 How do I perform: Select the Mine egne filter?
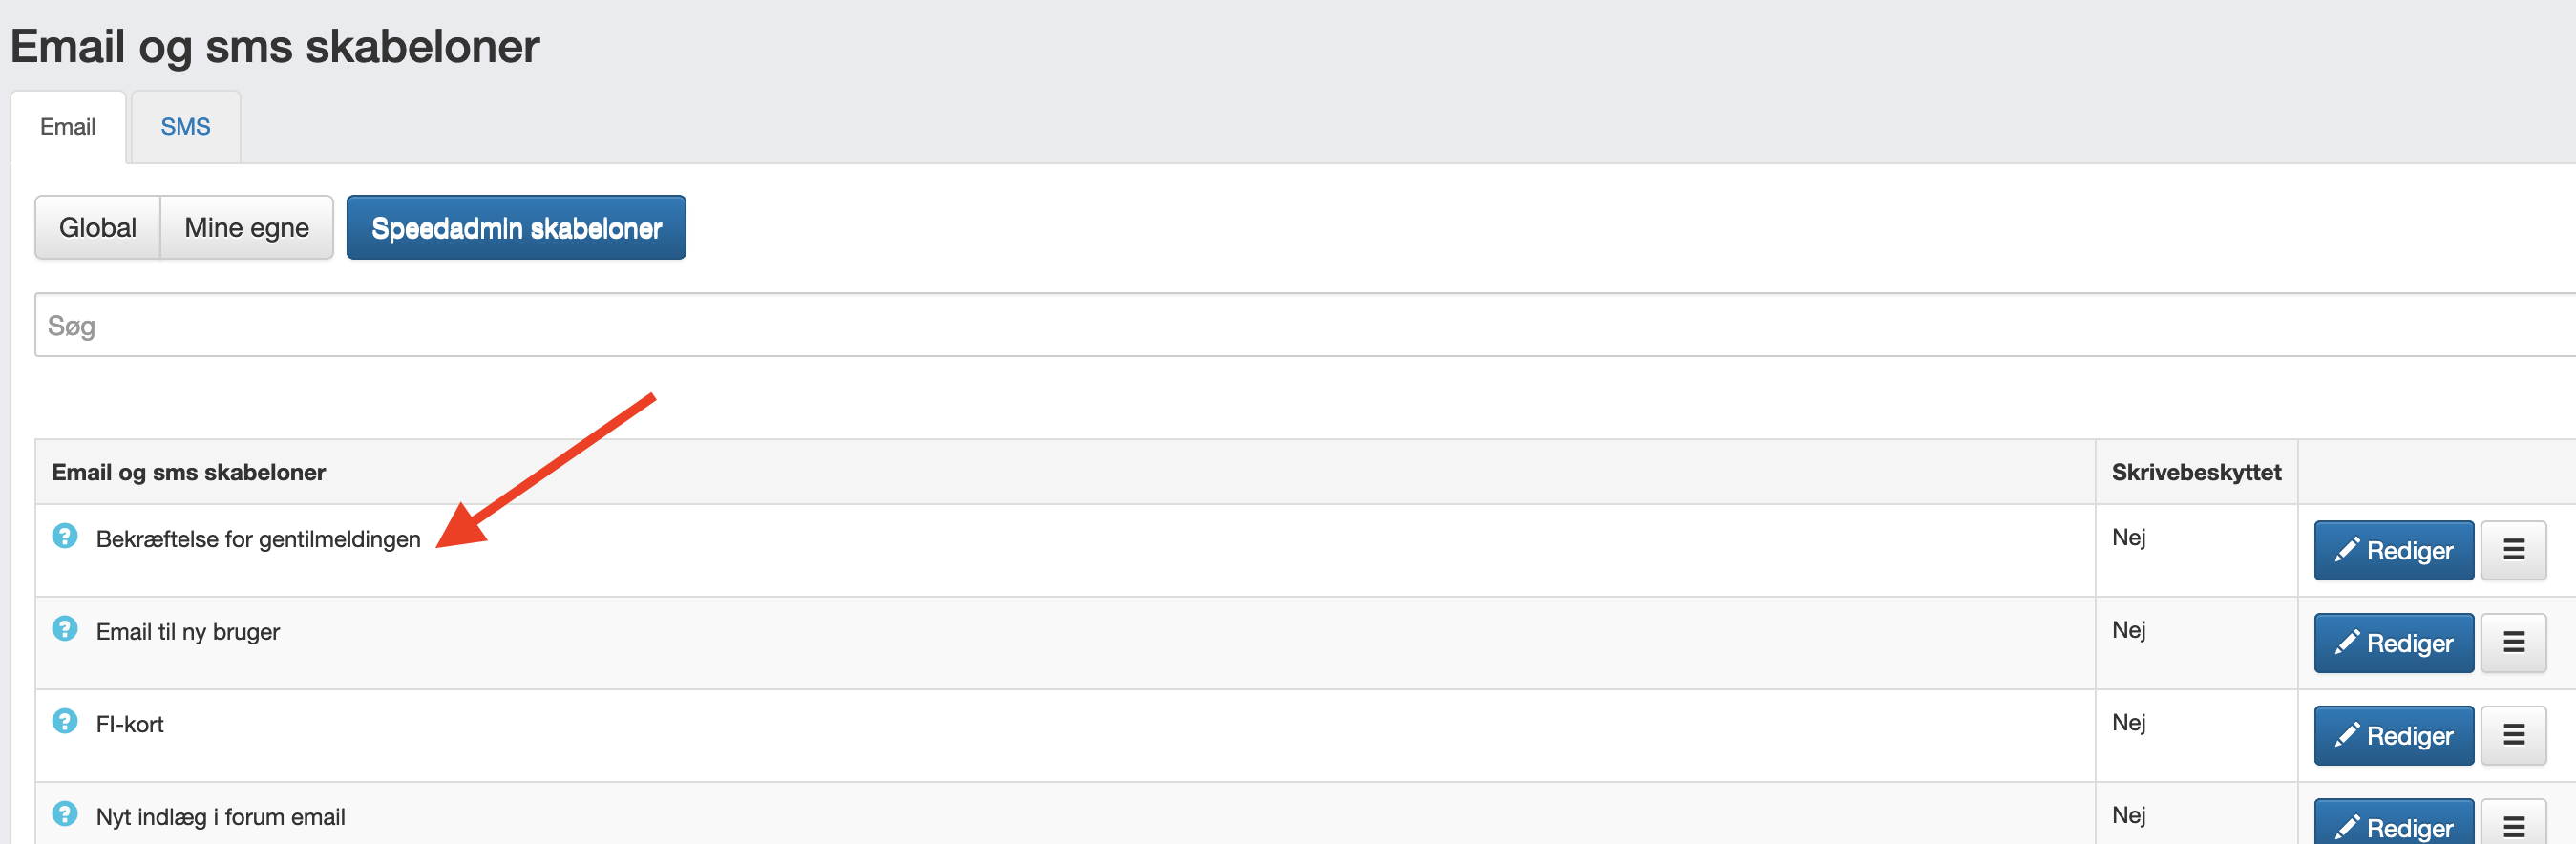point(247,227)
